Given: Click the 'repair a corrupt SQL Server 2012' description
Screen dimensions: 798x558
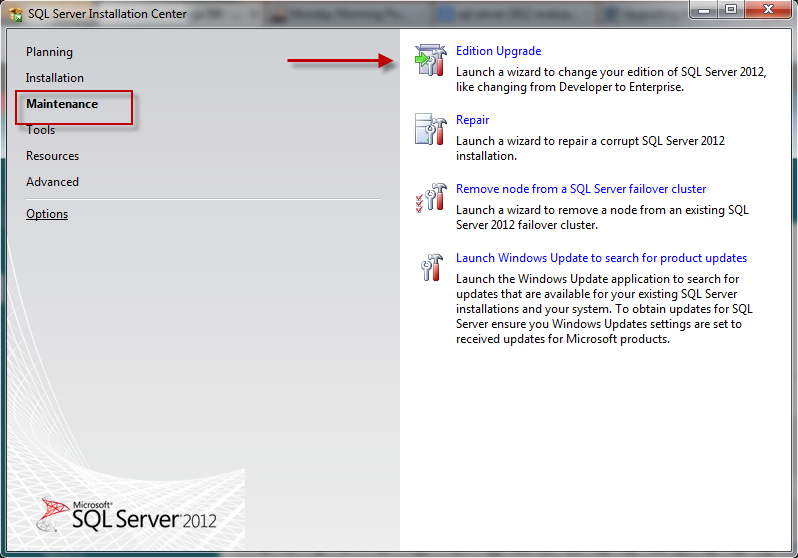Looking at the screenshot, I should (590, 148).
